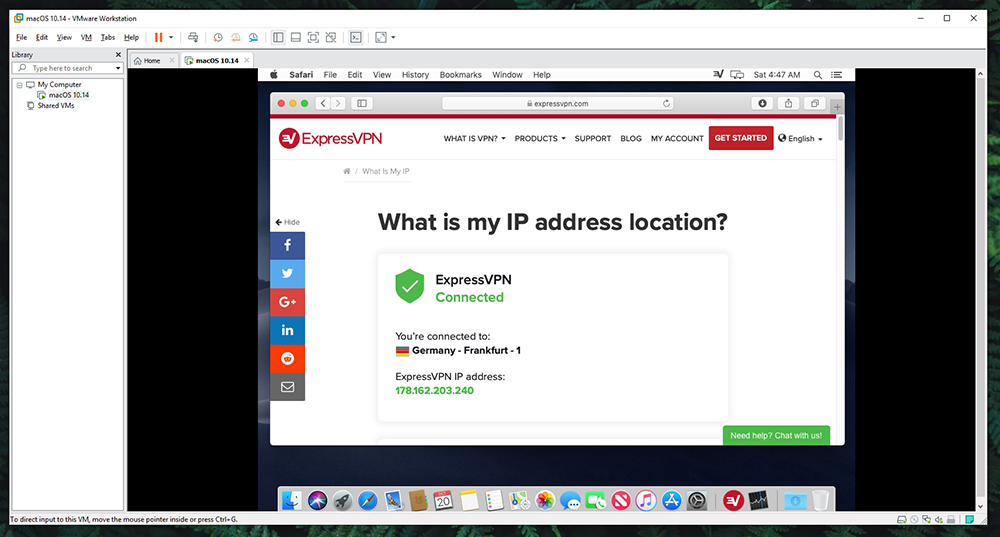
Task: Select macOS 10.14 in the library tree
Action: (68, 95)
